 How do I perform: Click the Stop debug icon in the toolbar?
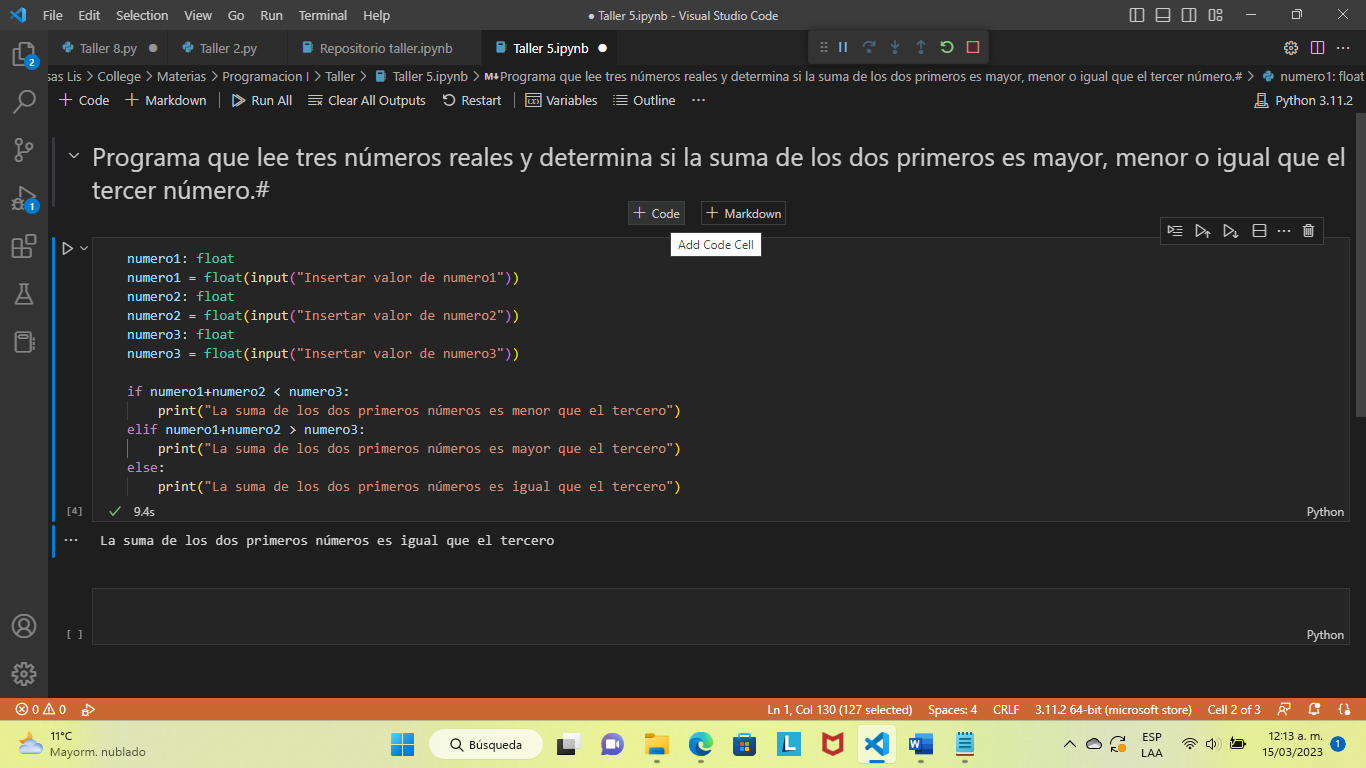tap(970, 46)
